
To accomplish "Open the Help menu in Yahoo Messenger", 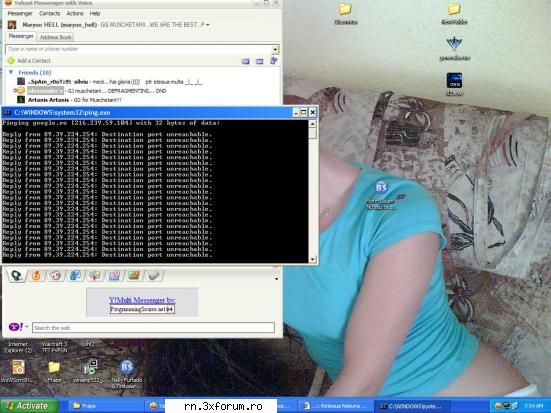I will [95, 13].
